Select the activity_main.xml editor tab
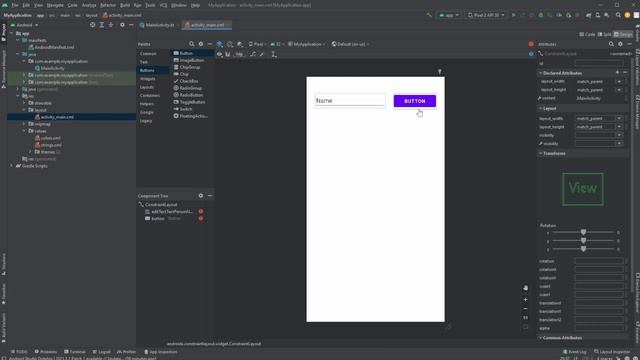Image resolution: width=640 pixels, height=360 pixels. click(206, 25)
